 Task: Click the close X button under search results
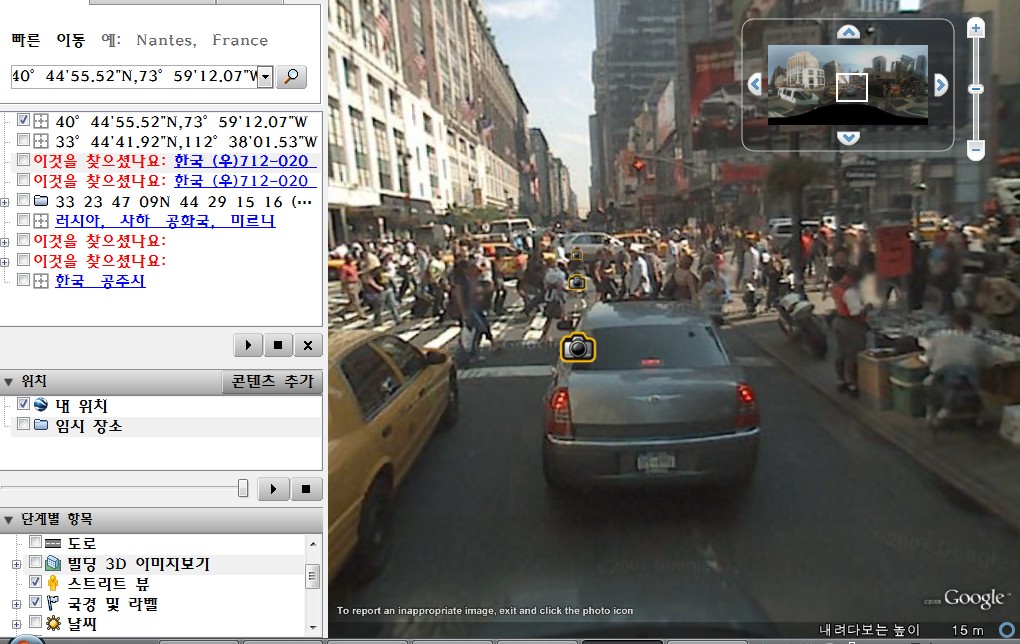(308, 345)
